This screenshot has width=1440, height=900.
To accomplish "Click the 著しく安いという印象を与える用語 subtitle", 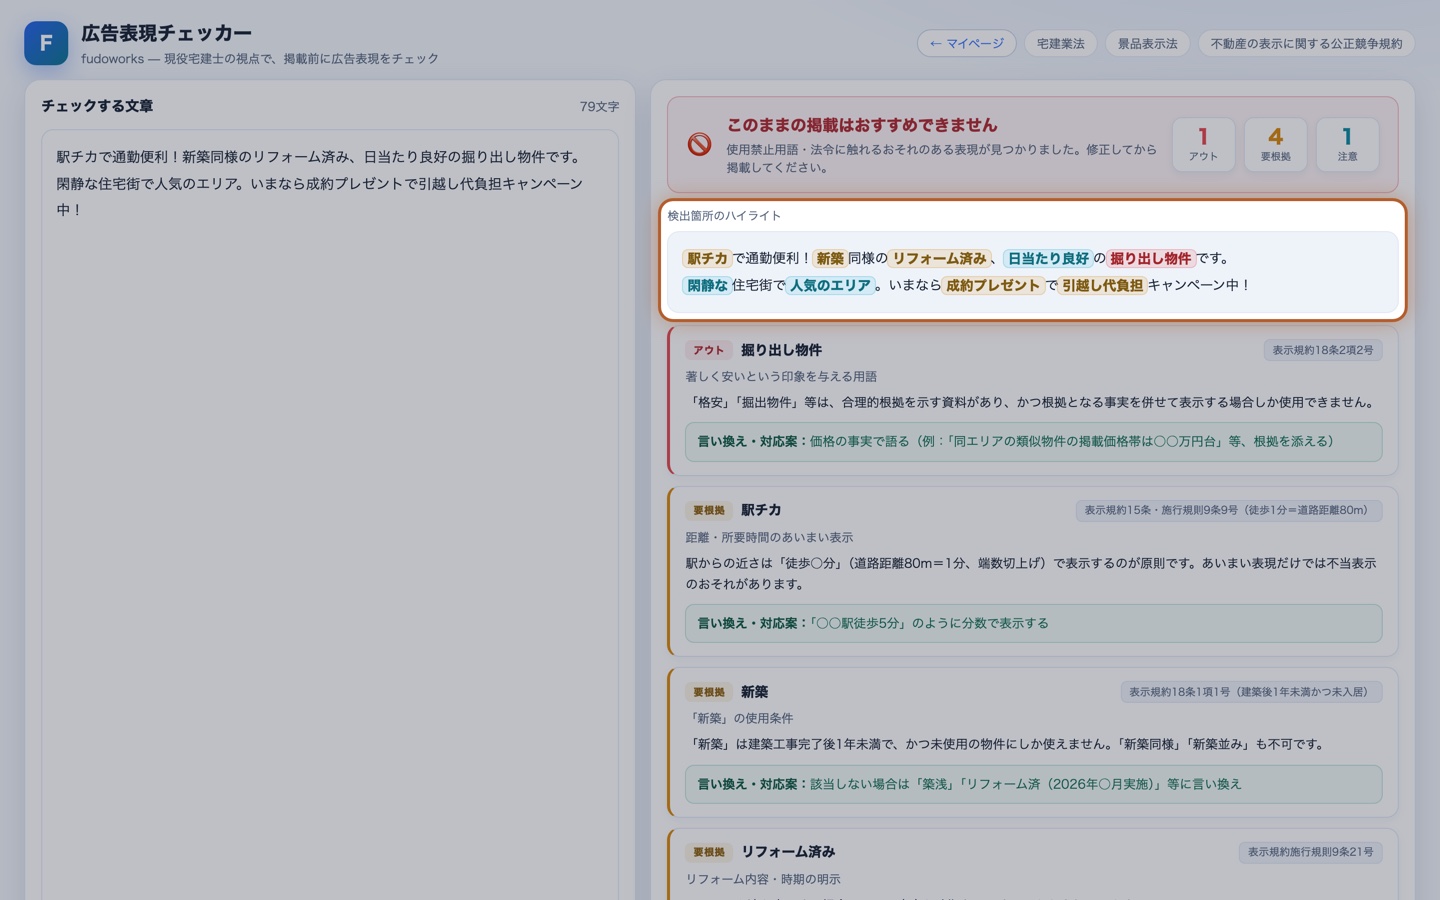I will coord(781,376).
